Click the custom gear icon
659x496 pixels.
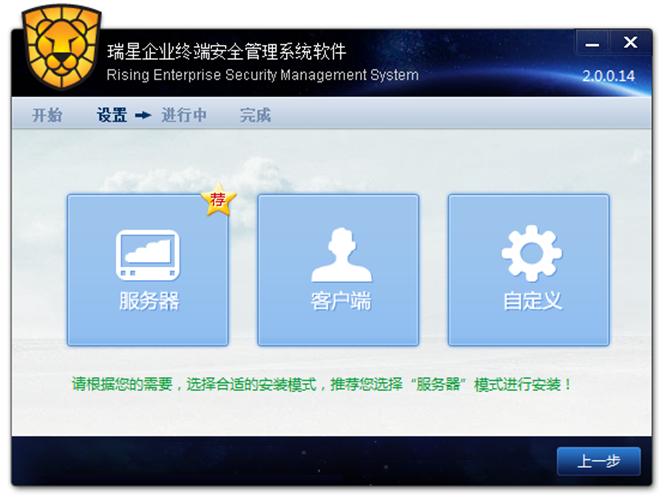coord(532,253)
